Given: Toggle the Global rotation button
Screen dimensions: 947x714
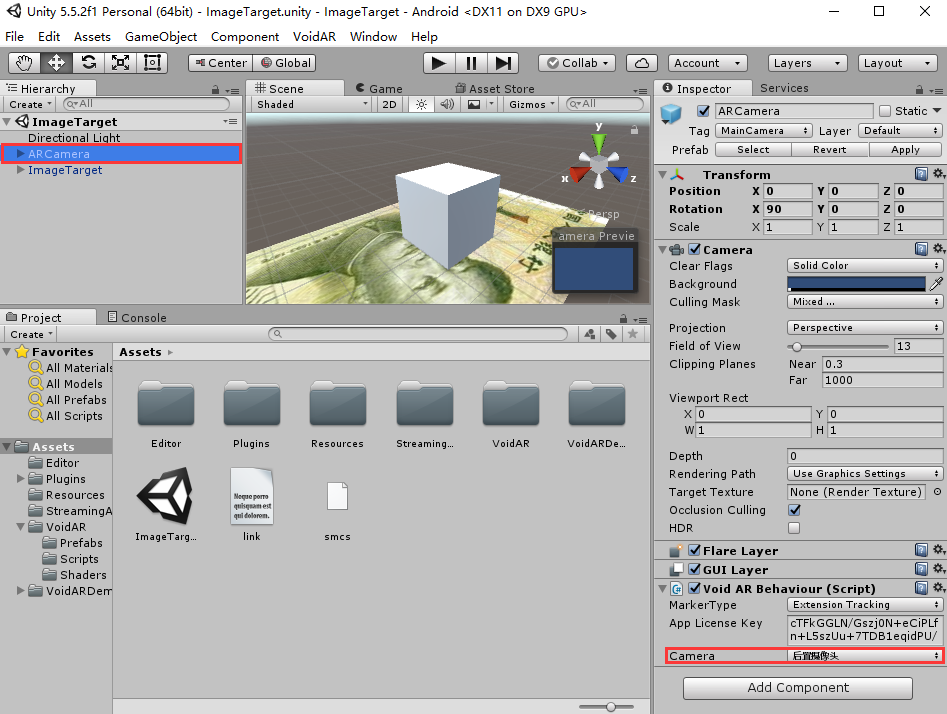Looking at the screenshot, I should click(284, 63).
